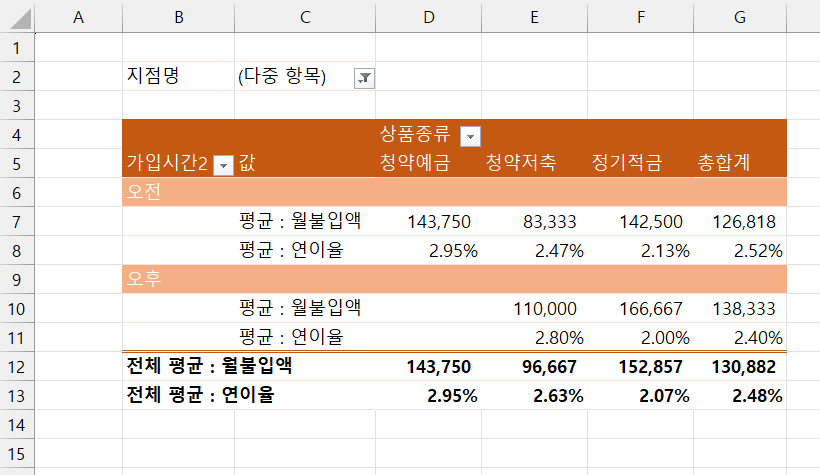The height and width of the screenshot is (475, 820).
Task: Select column D header
Action: [428, 17]
